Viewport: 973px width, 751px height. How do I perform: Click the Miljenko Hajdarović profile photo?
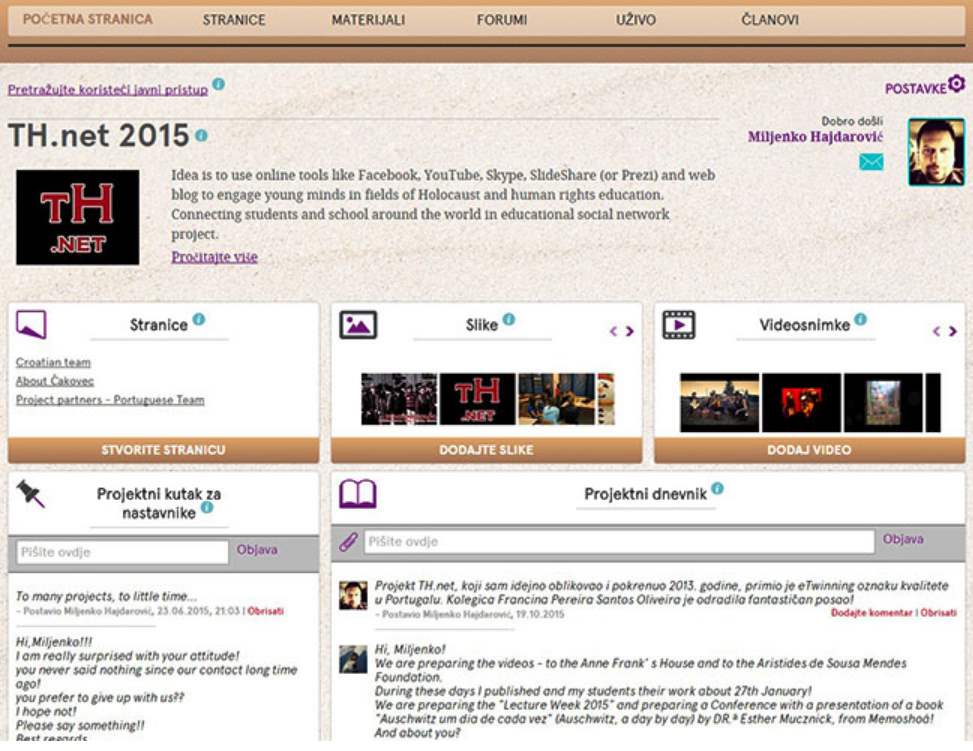click(x=935, y=152)
